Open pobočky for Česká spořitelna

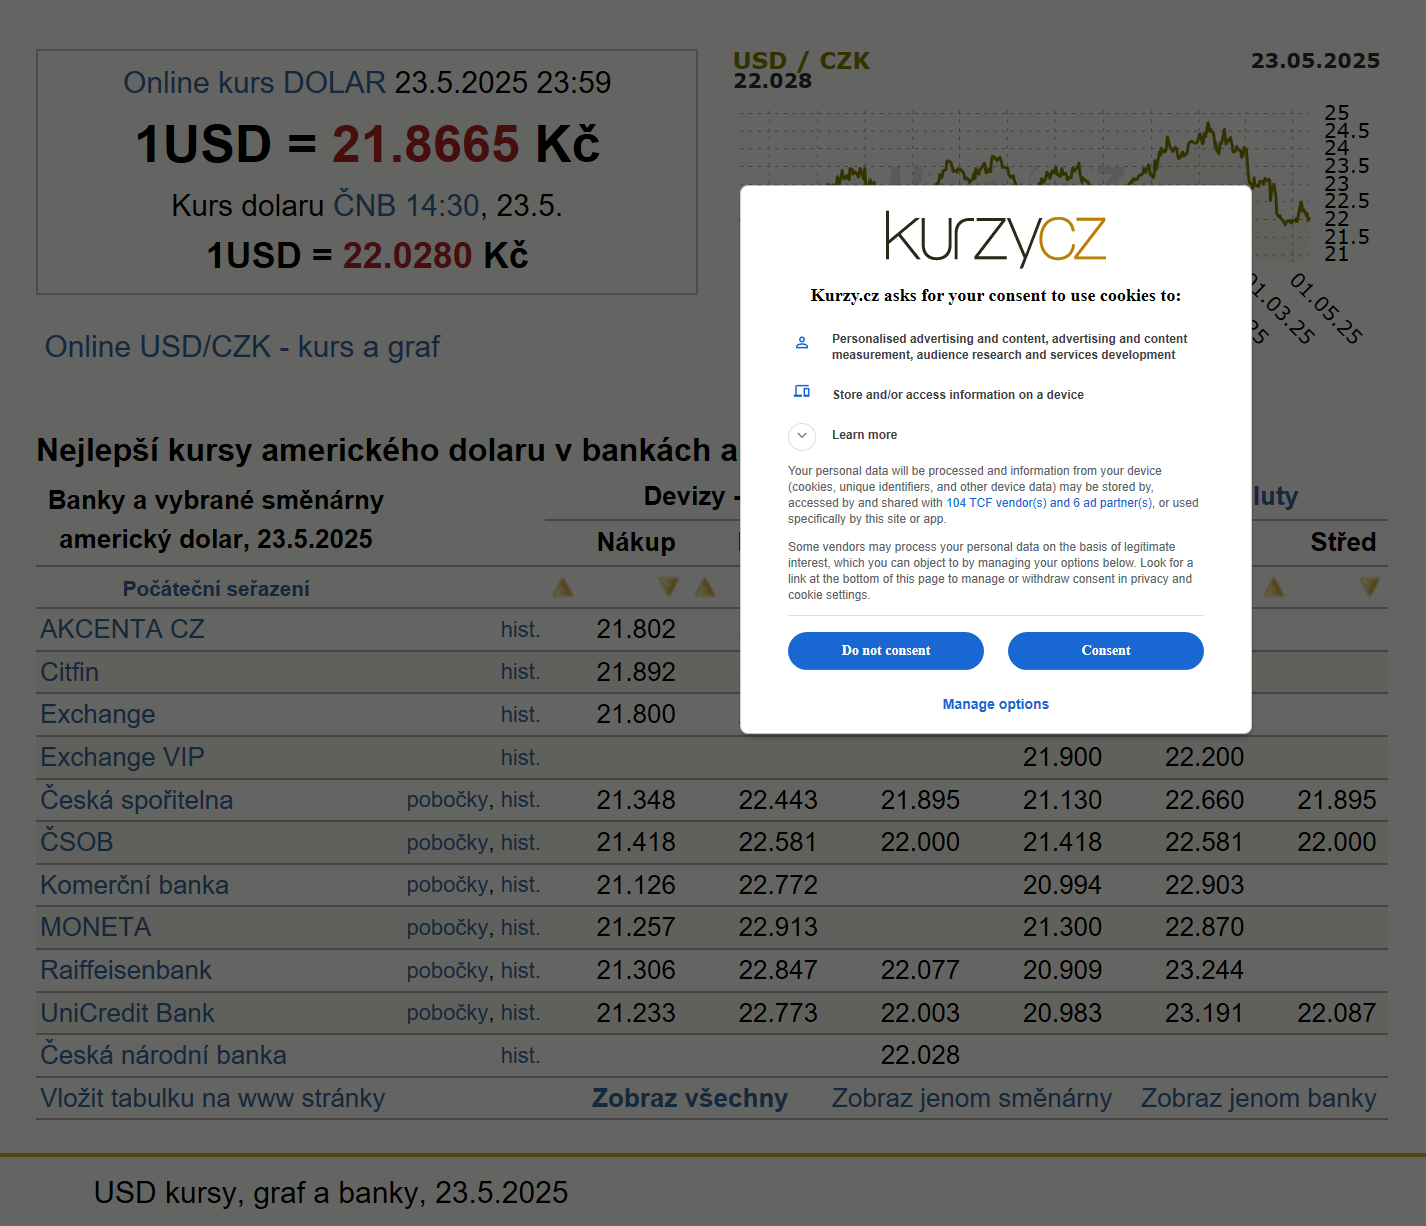(x=448, y=800)
